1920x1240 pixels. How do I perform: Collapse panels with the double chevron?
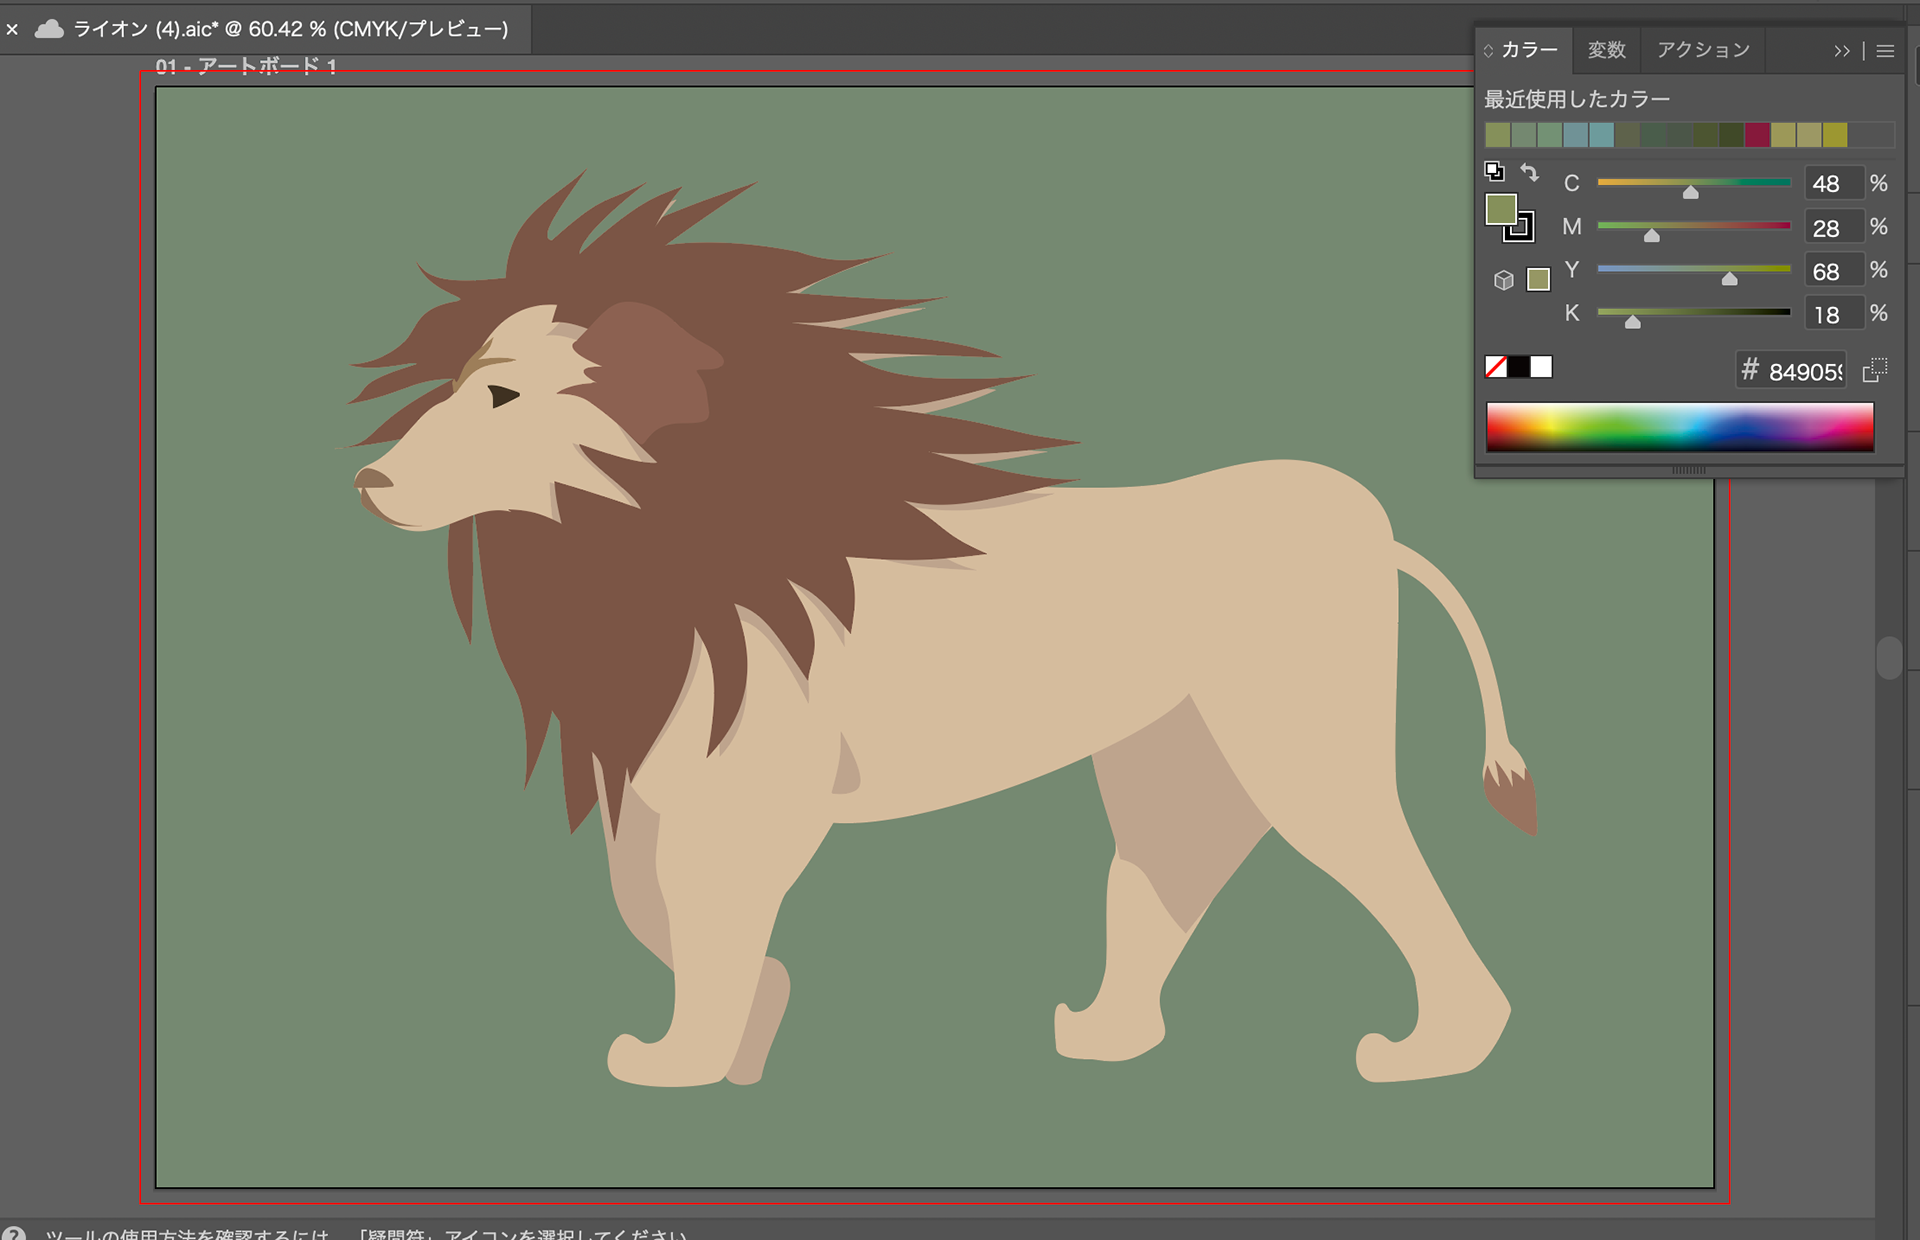point(1841,51)
